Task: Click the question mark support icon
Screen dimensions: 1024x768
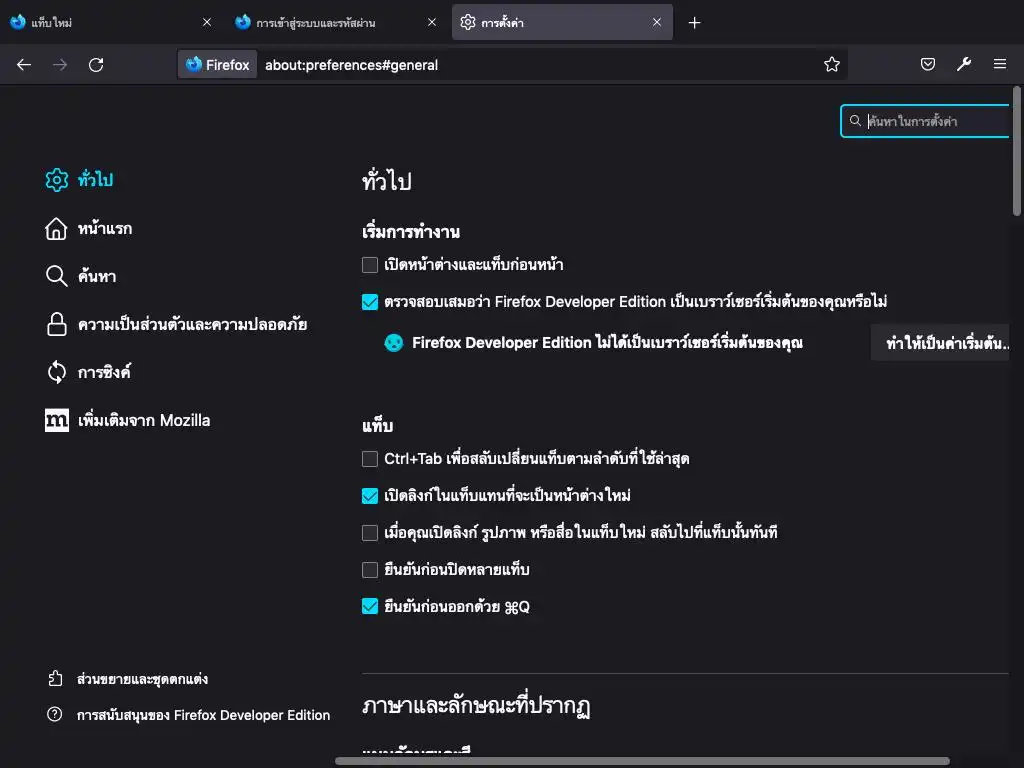Action: pyautogui.click(x=55, y=714)
